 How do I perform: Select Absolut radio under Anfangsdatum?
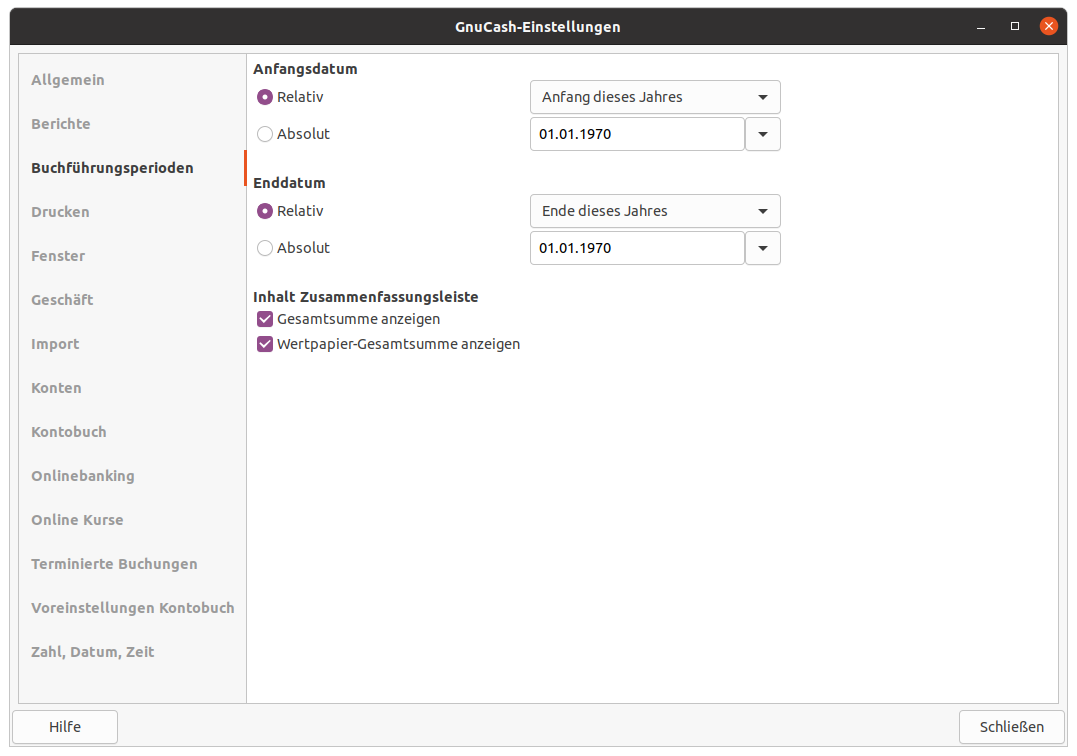pos(265,134)
